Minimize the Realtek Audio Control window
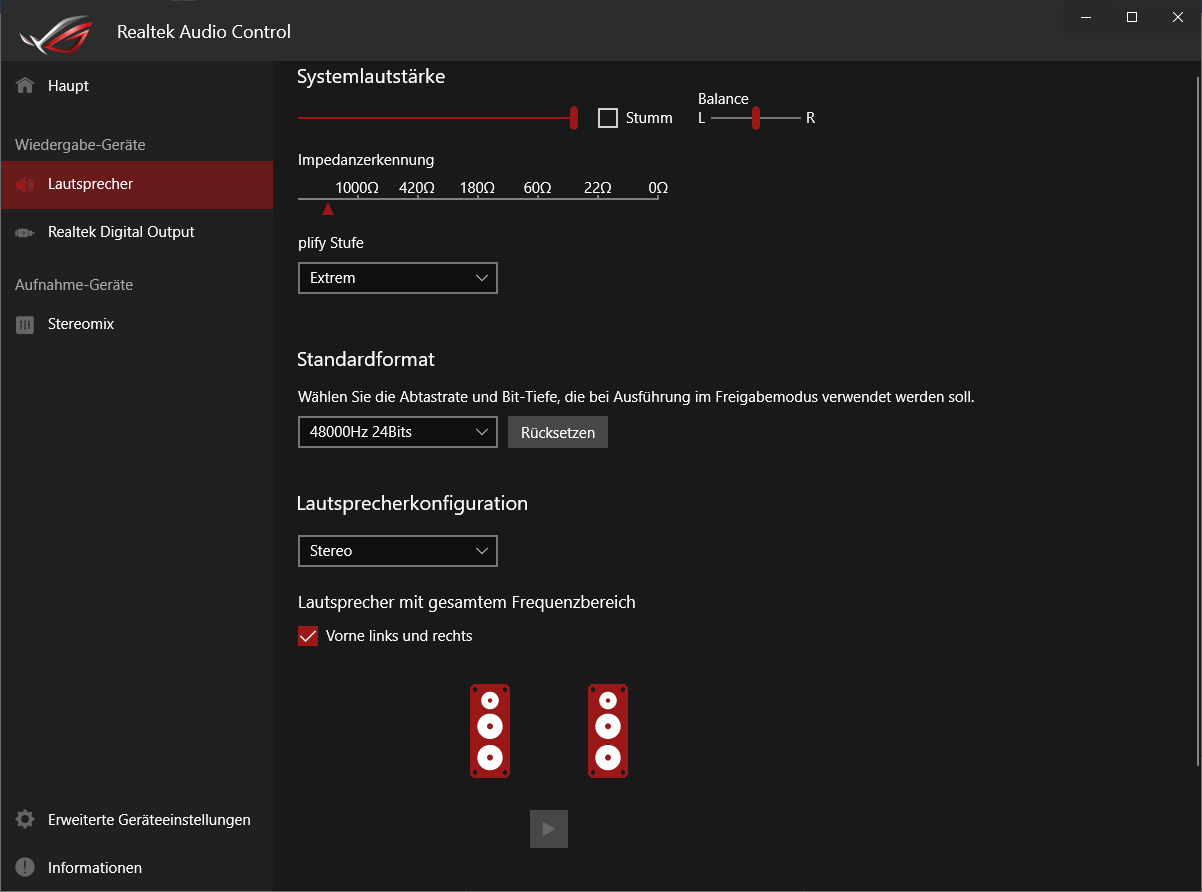This screenshot has width=1202, height=892. coord(1086,17)
